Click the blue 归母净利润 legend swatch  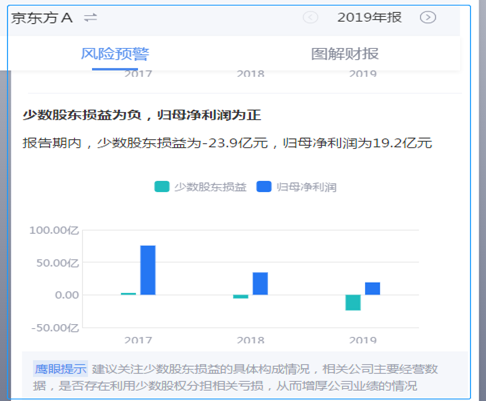coord(264,187)
